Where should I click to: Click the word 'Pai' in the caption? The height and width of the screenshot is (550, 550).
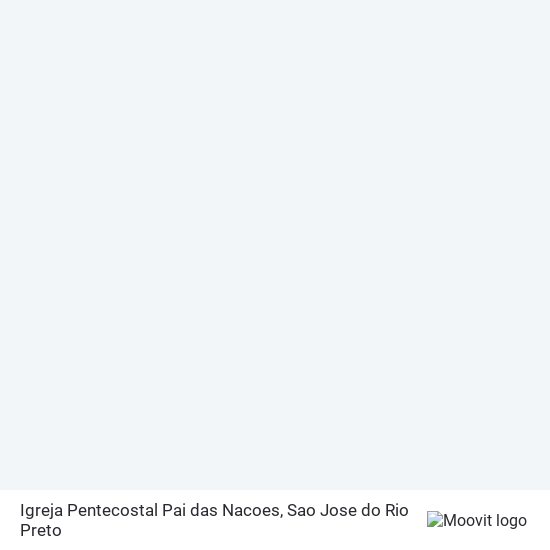pos(174,510)
